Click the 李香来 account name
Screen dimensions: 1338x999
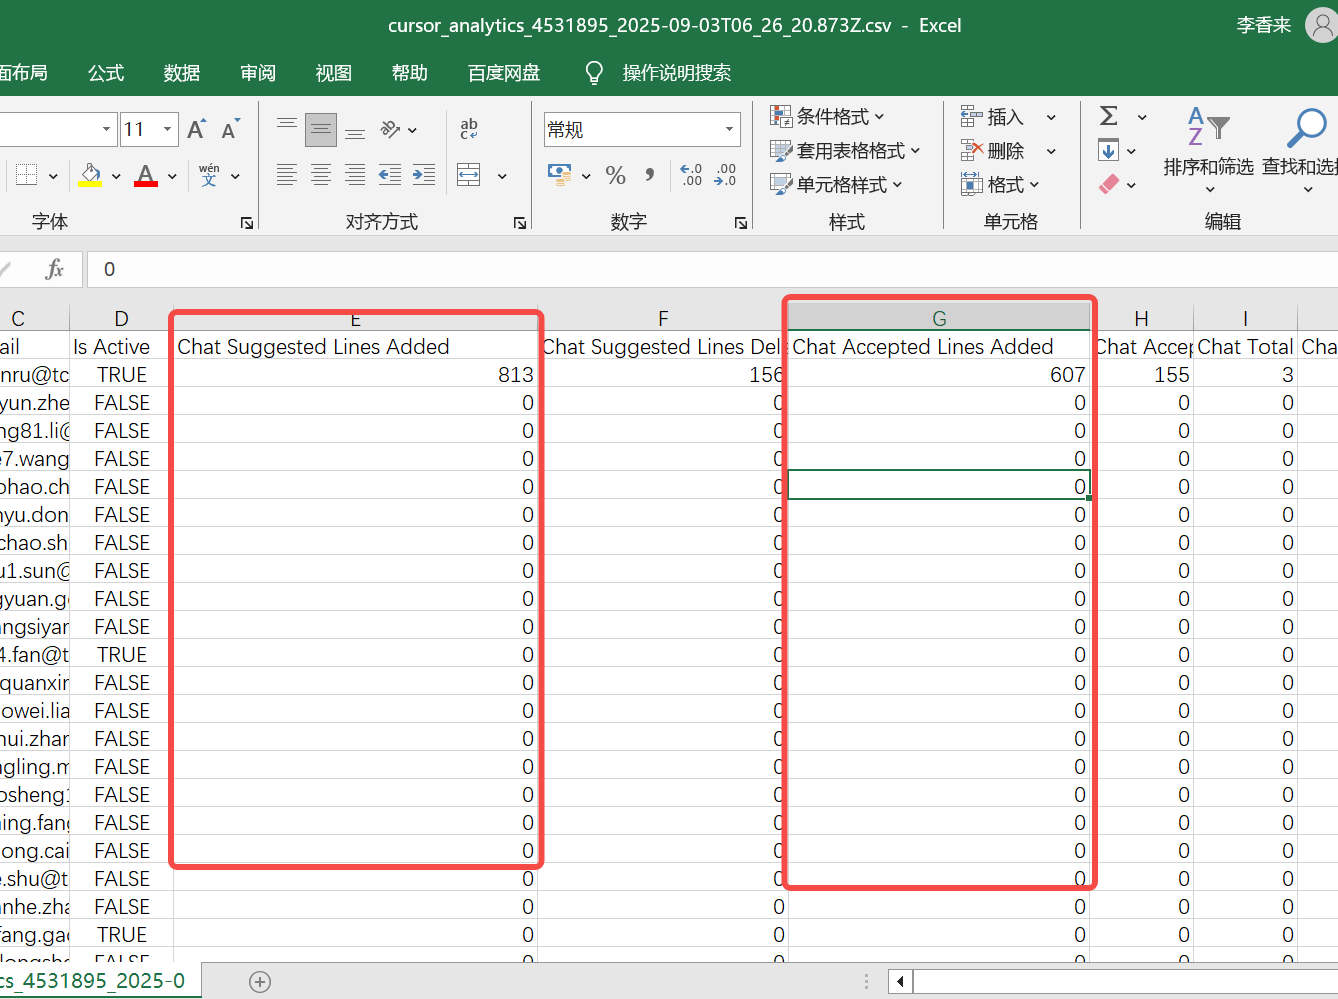pos(1264,25)
